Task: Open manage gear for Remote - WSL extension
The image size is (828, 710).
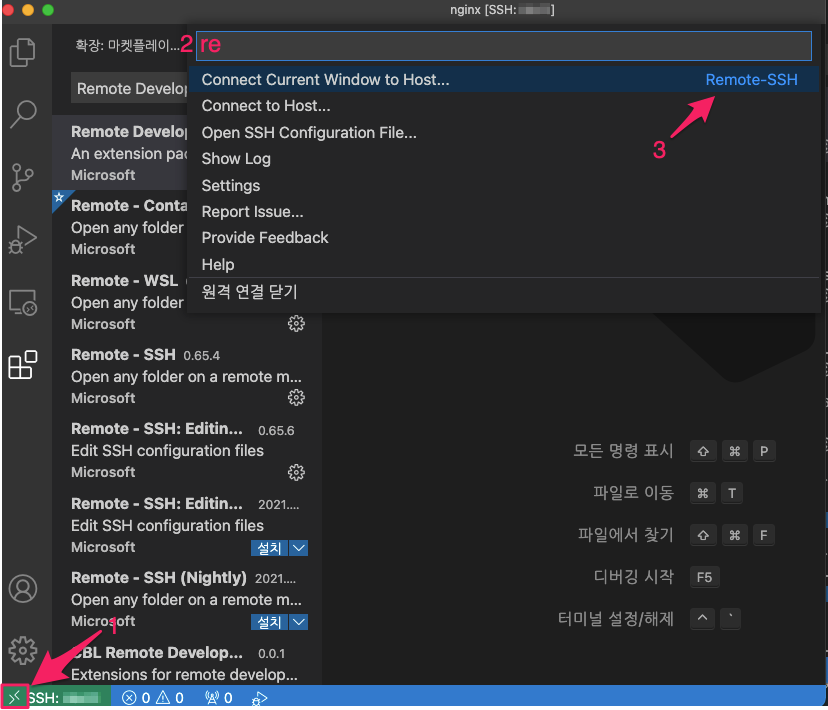Action: [x=296, y=323]
